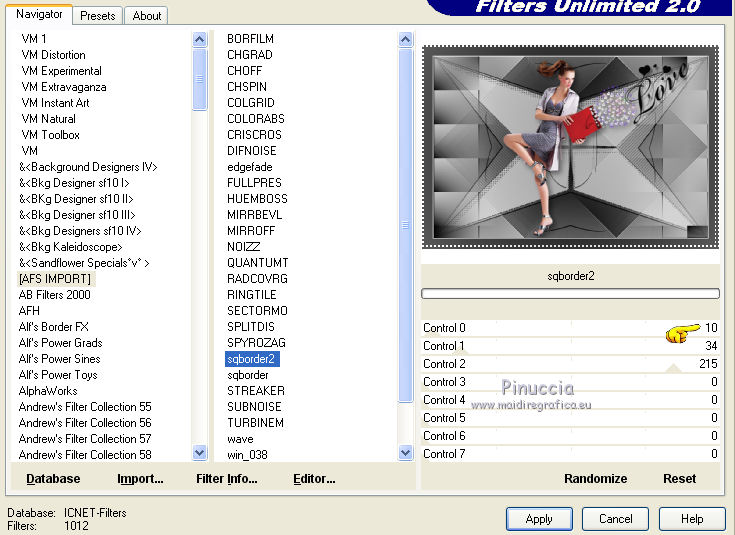Select Alf's Power Toys category

point(58,375)
